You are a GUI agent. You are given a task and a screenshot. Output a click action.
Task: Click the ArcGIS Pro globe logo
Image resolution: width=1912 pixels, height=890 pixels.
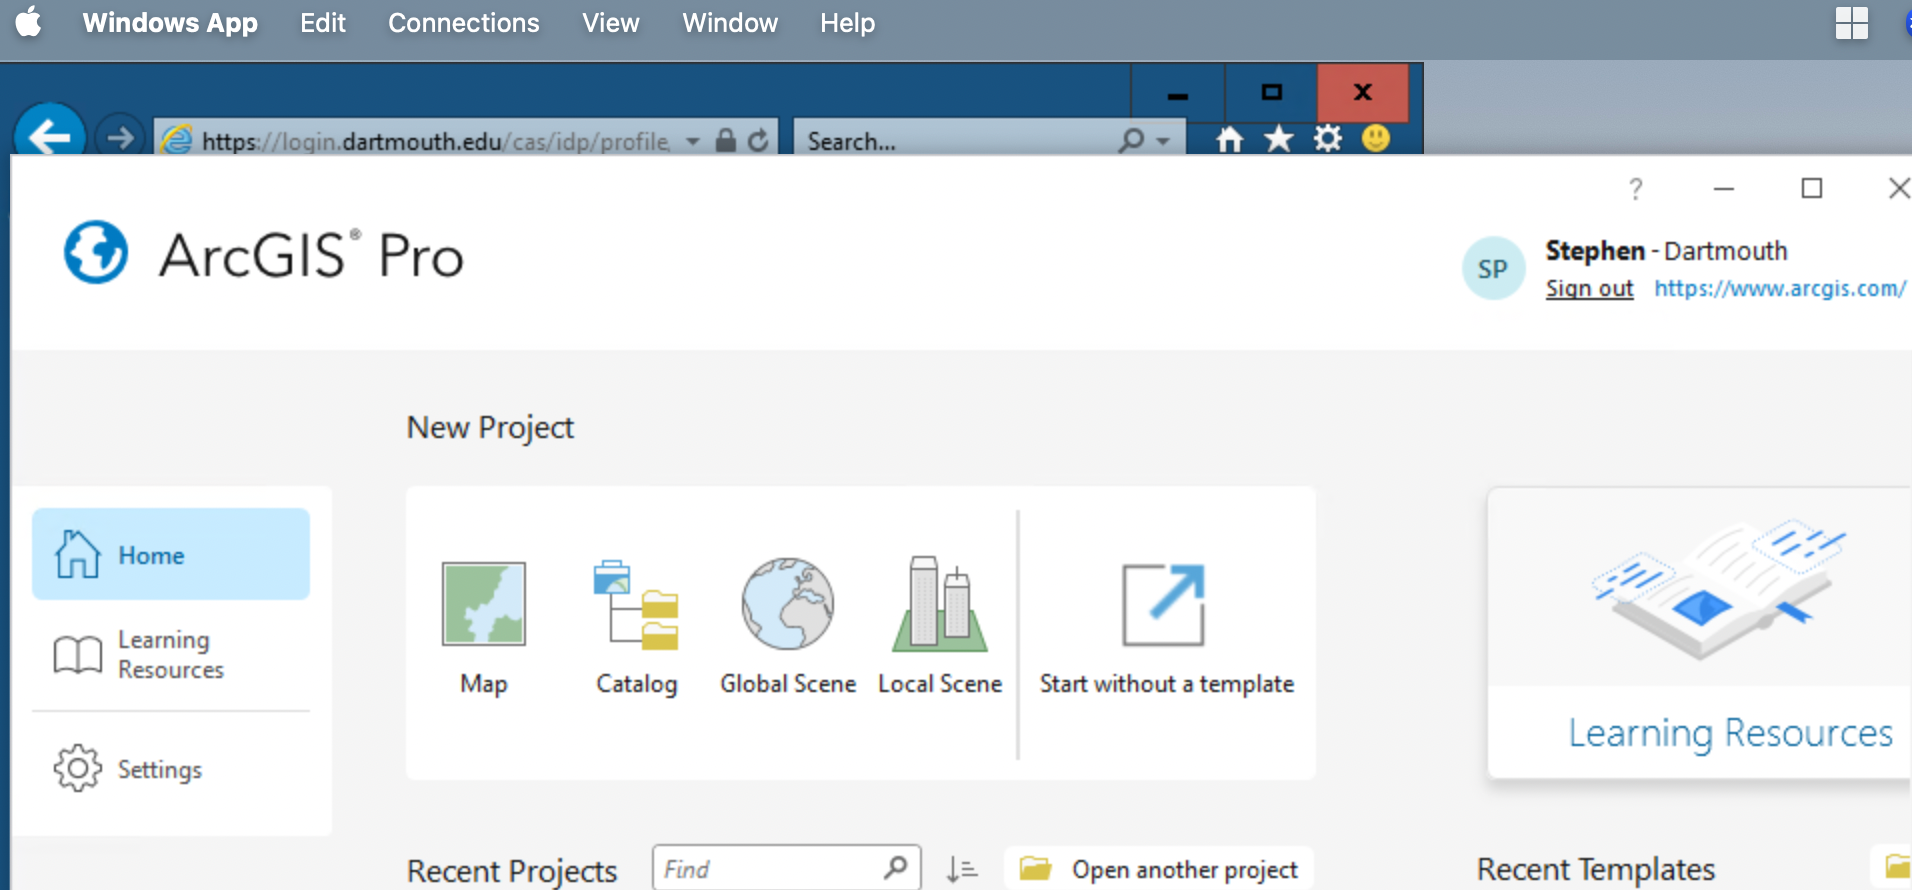(x=96, y=252)
